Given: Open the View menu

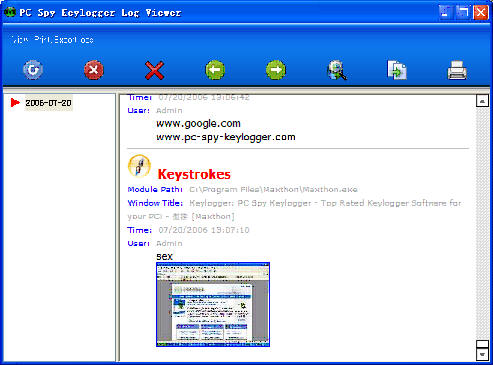Looking at the screenshot, I should (19, 40).
